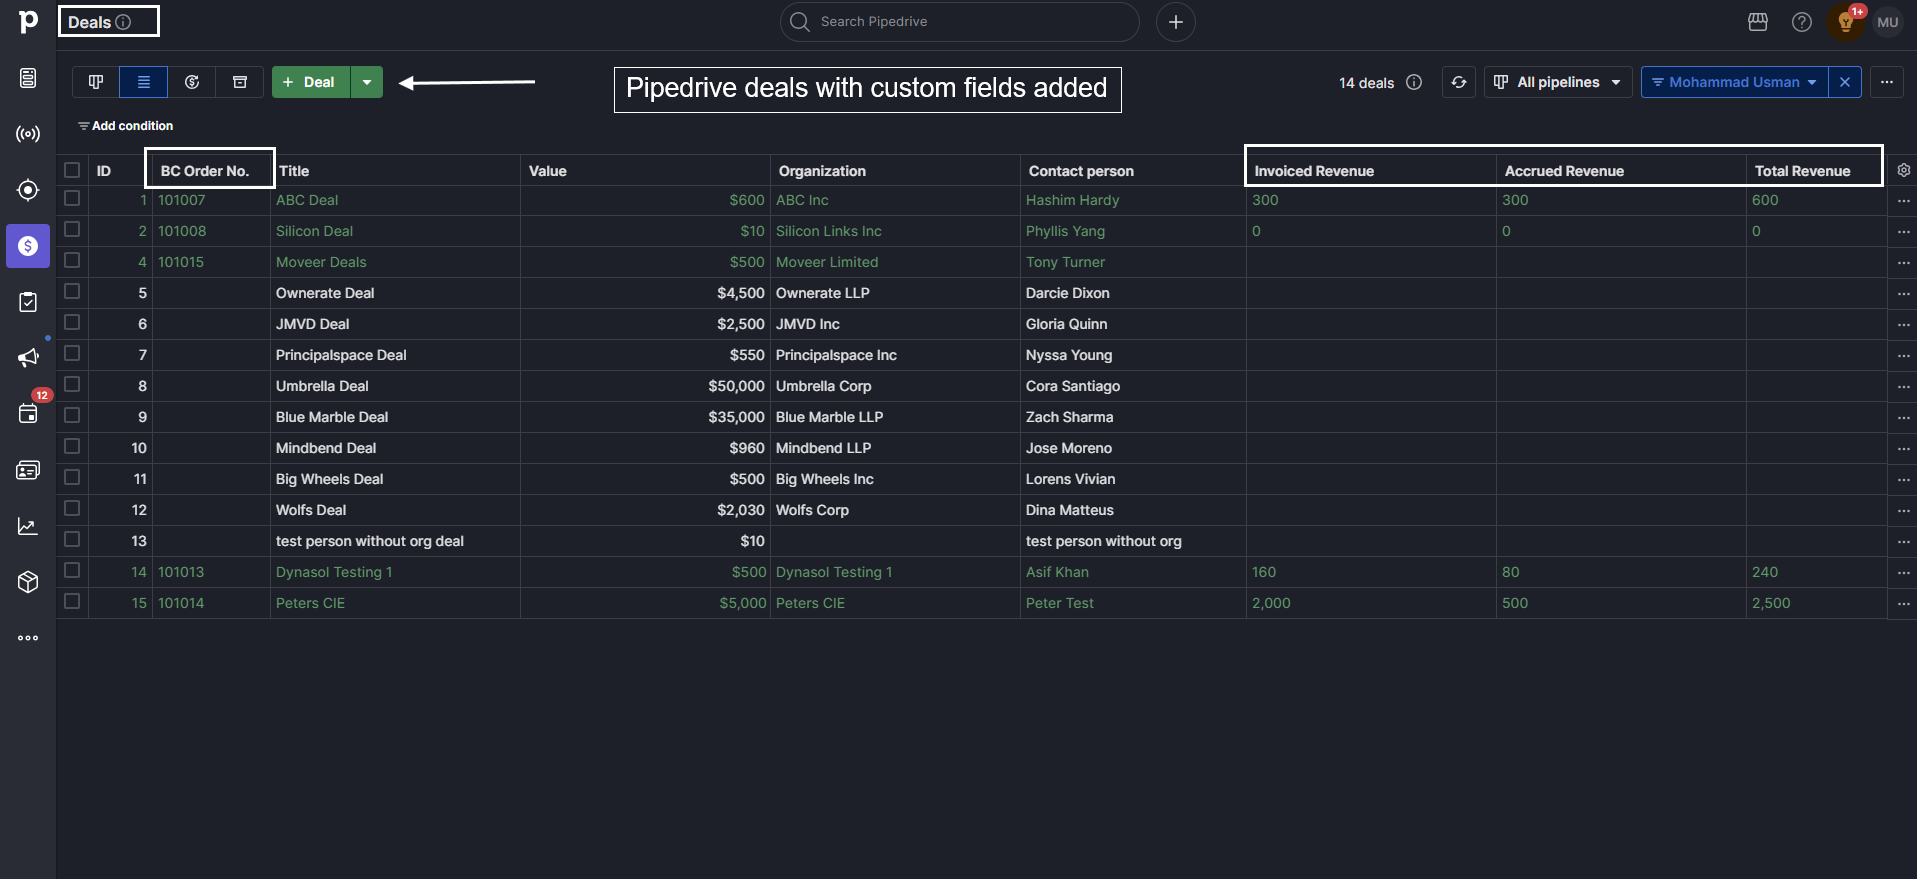
Task: Open the Campaigns megaphone sidebar icon
Action: [x=28, y=358]
